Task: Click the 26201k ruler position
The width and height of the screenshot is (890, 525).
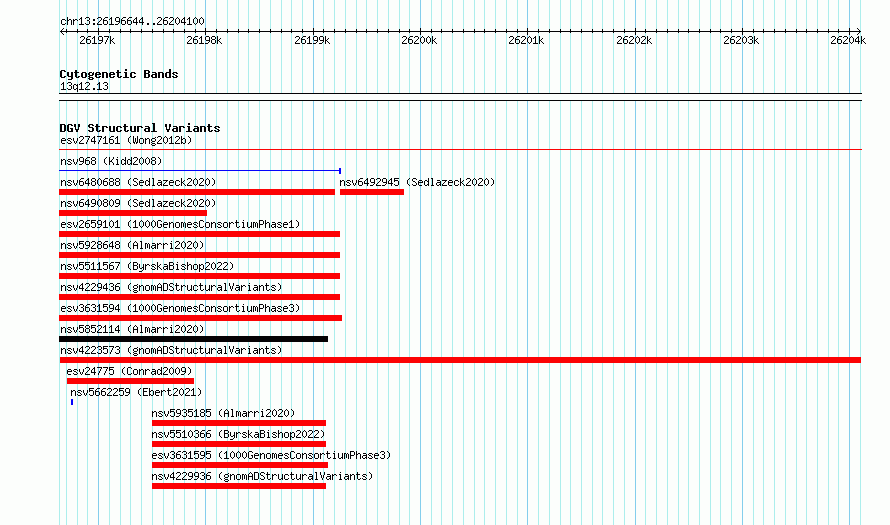Action: coord(526,40)
